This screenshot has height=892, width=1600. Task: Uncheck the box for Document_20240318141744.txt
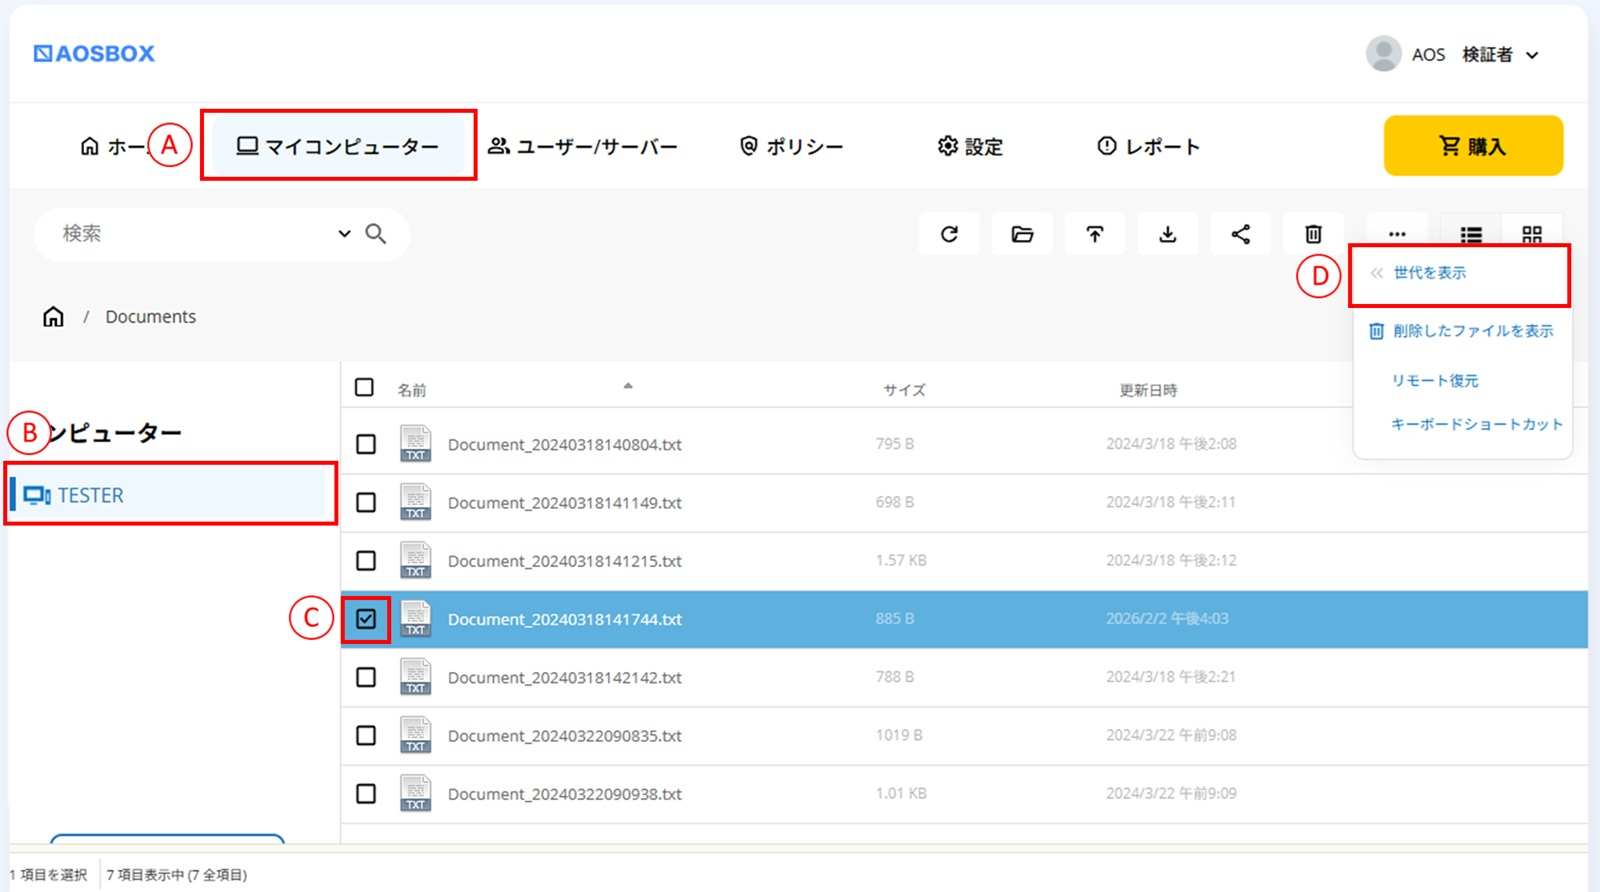tap(366, 619)
